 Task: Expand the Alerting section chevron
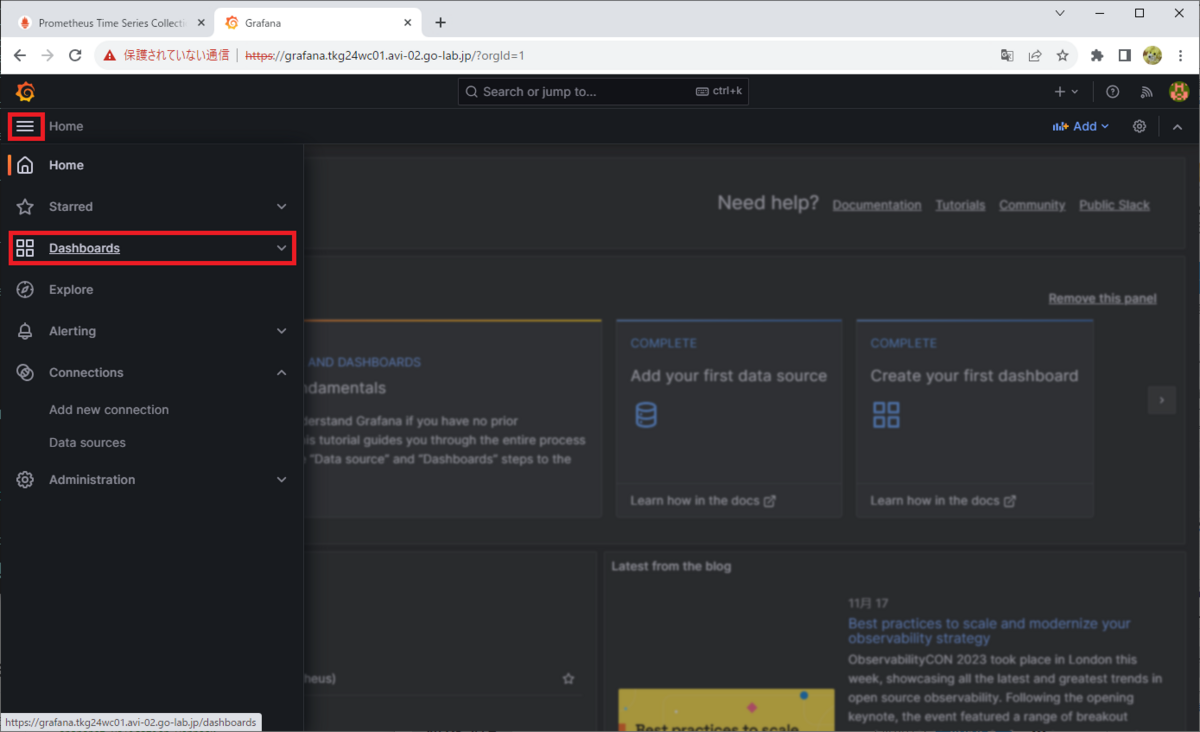pos(281,331)
